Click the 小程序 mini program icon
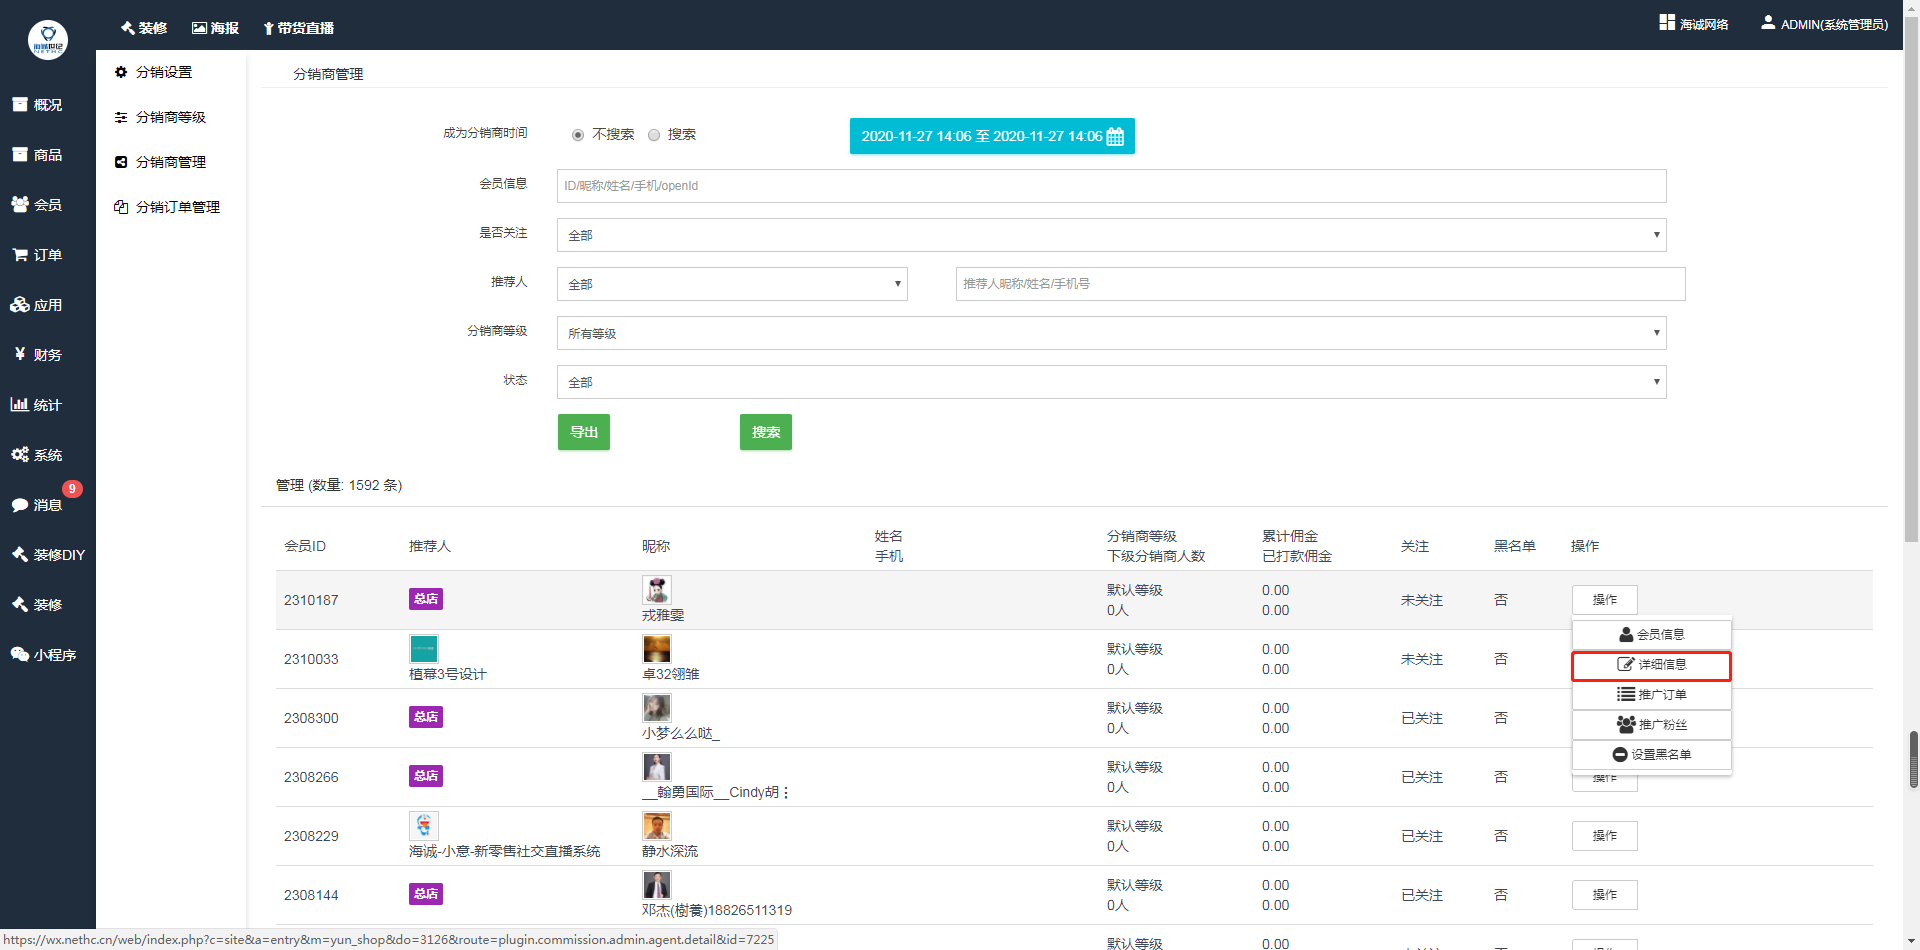This screenshot has width=1920, height=950. (x=20, y=655)
